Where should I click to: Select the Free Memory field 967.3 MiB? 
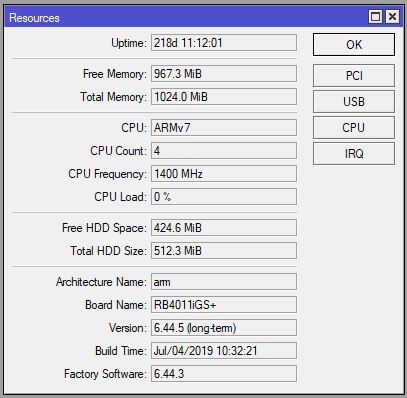(224, 74)
